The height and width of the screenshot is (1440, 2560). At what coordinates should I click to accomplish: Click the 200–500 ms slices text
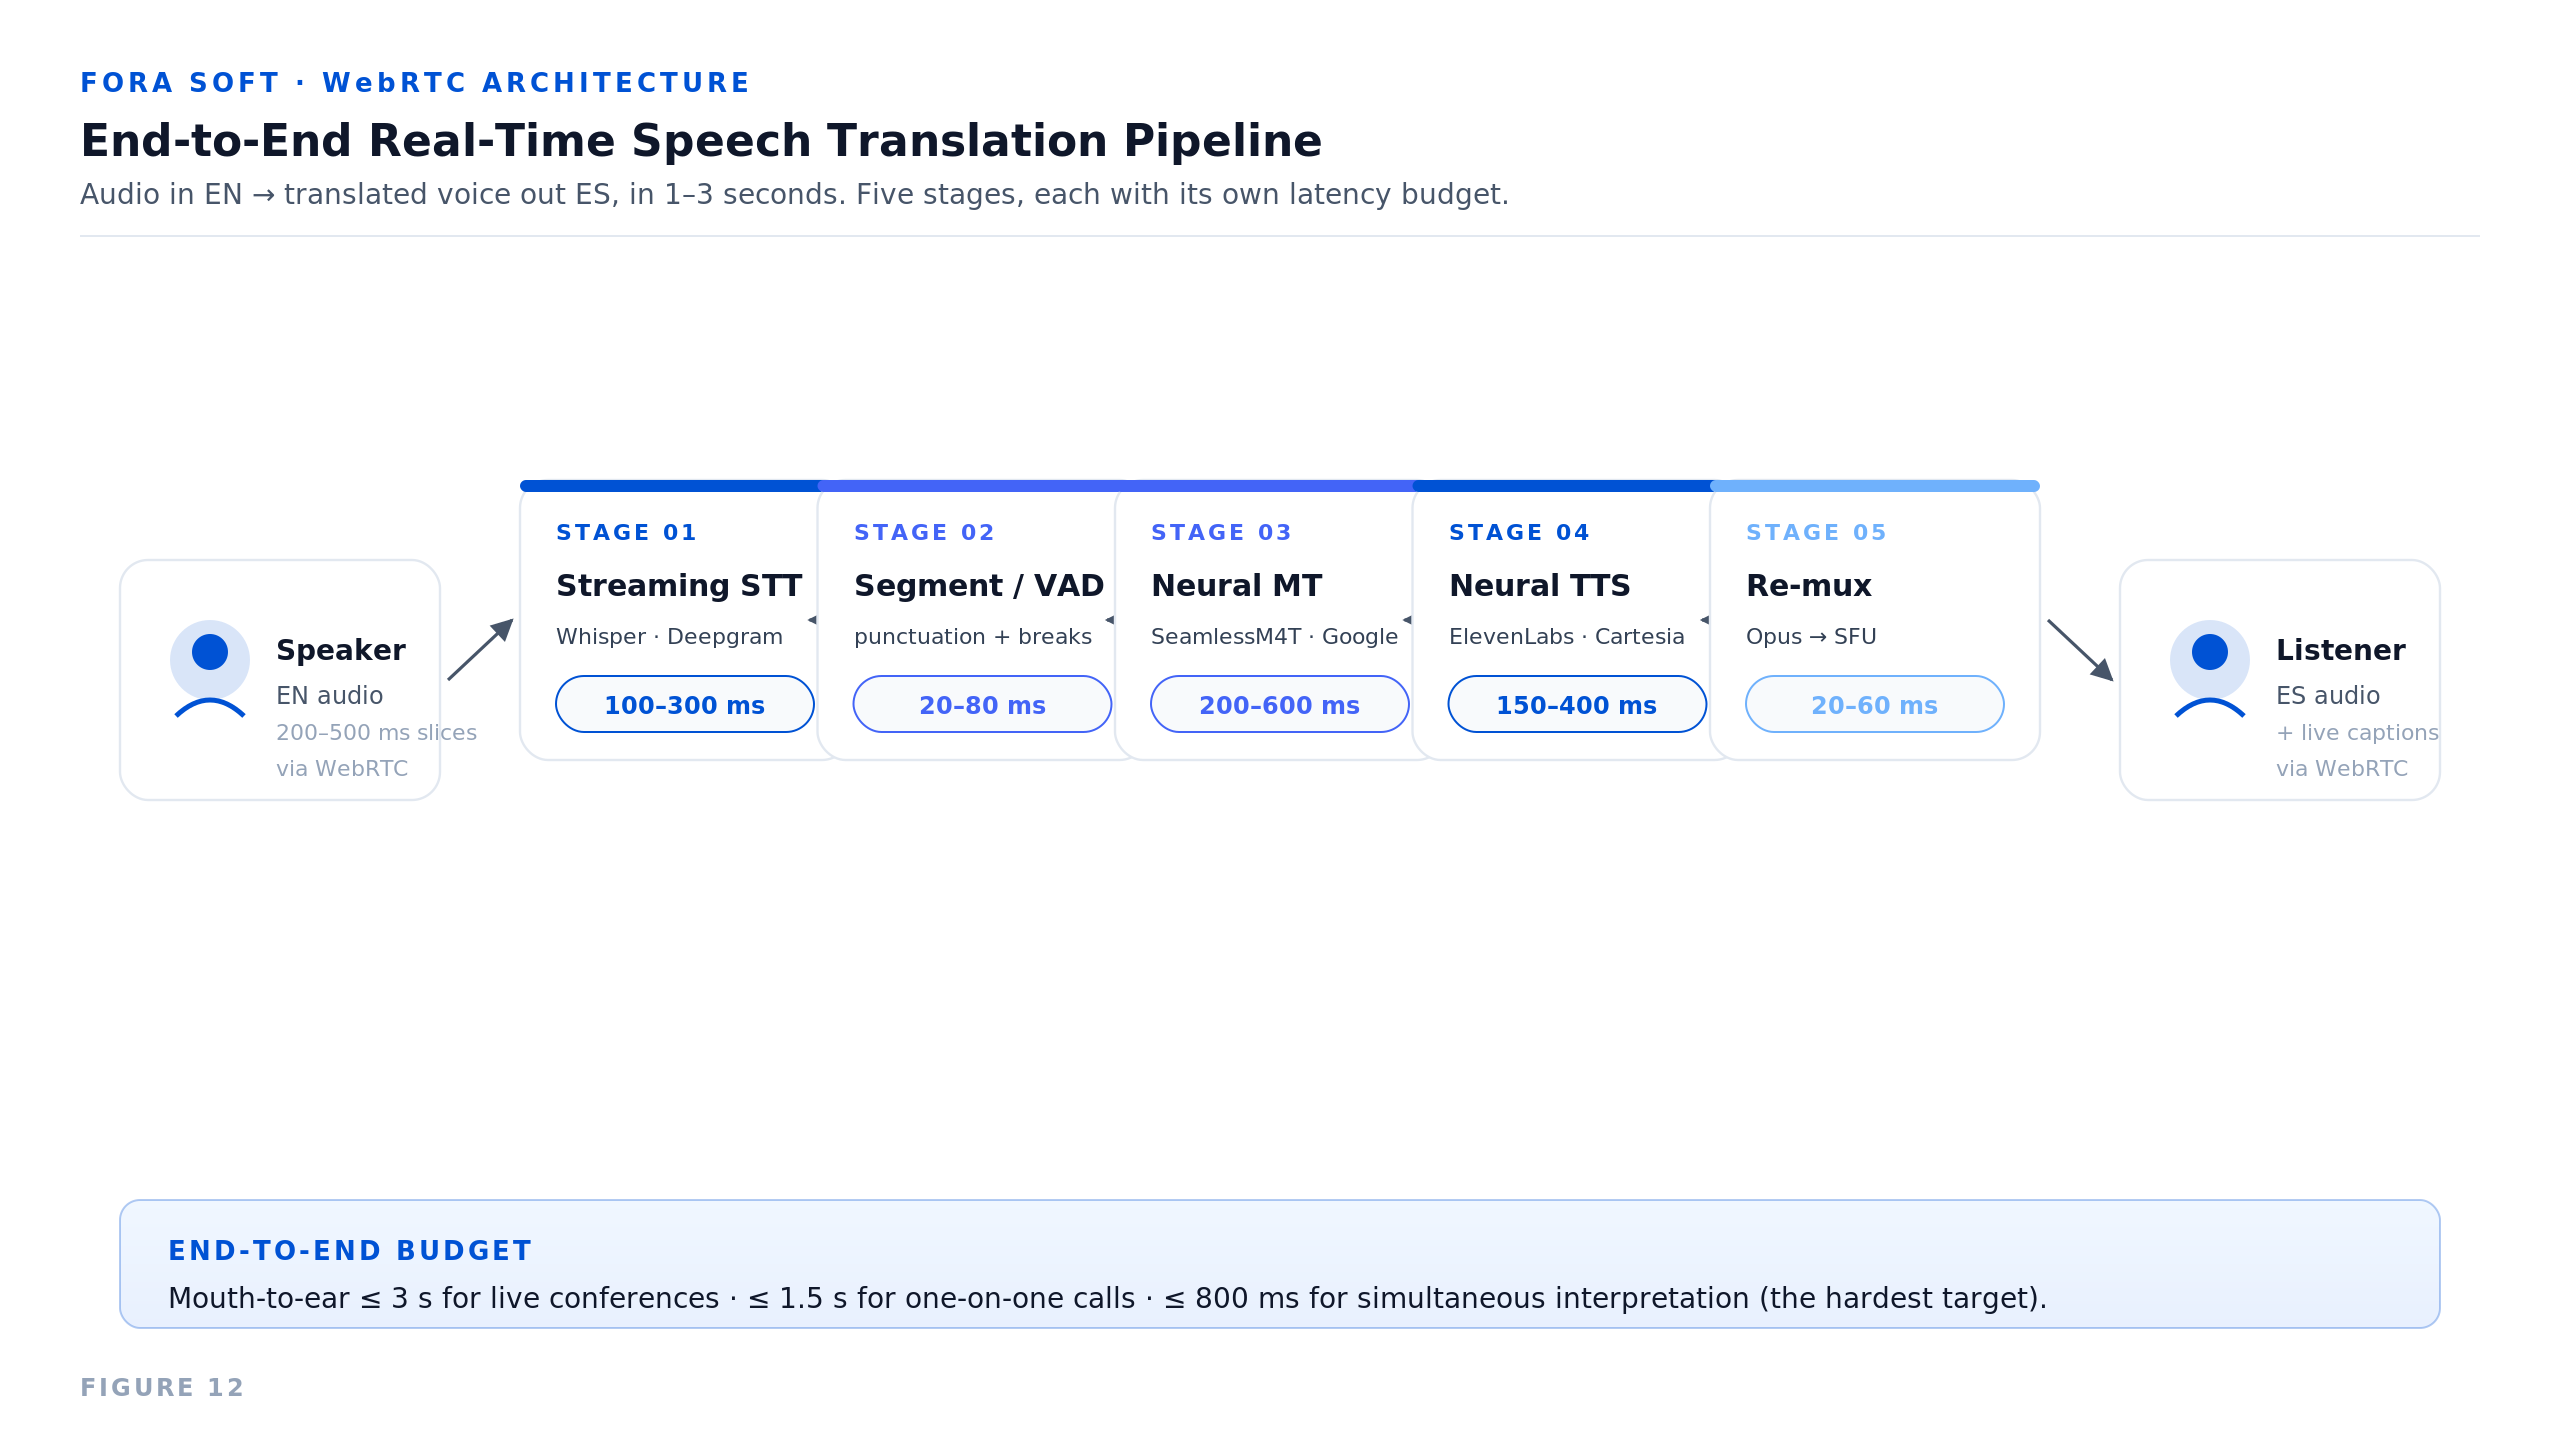click(376, 732)
